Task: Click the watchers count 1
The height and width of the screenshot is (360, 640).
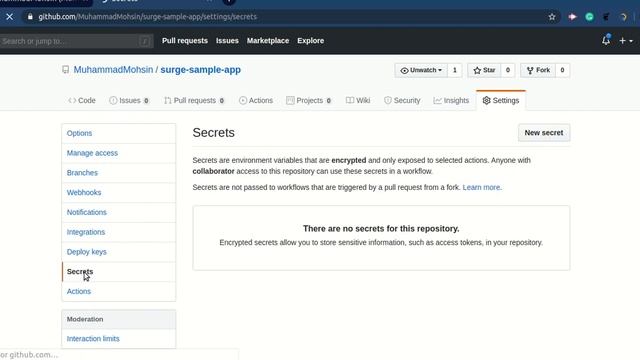Action: (455, 70)
